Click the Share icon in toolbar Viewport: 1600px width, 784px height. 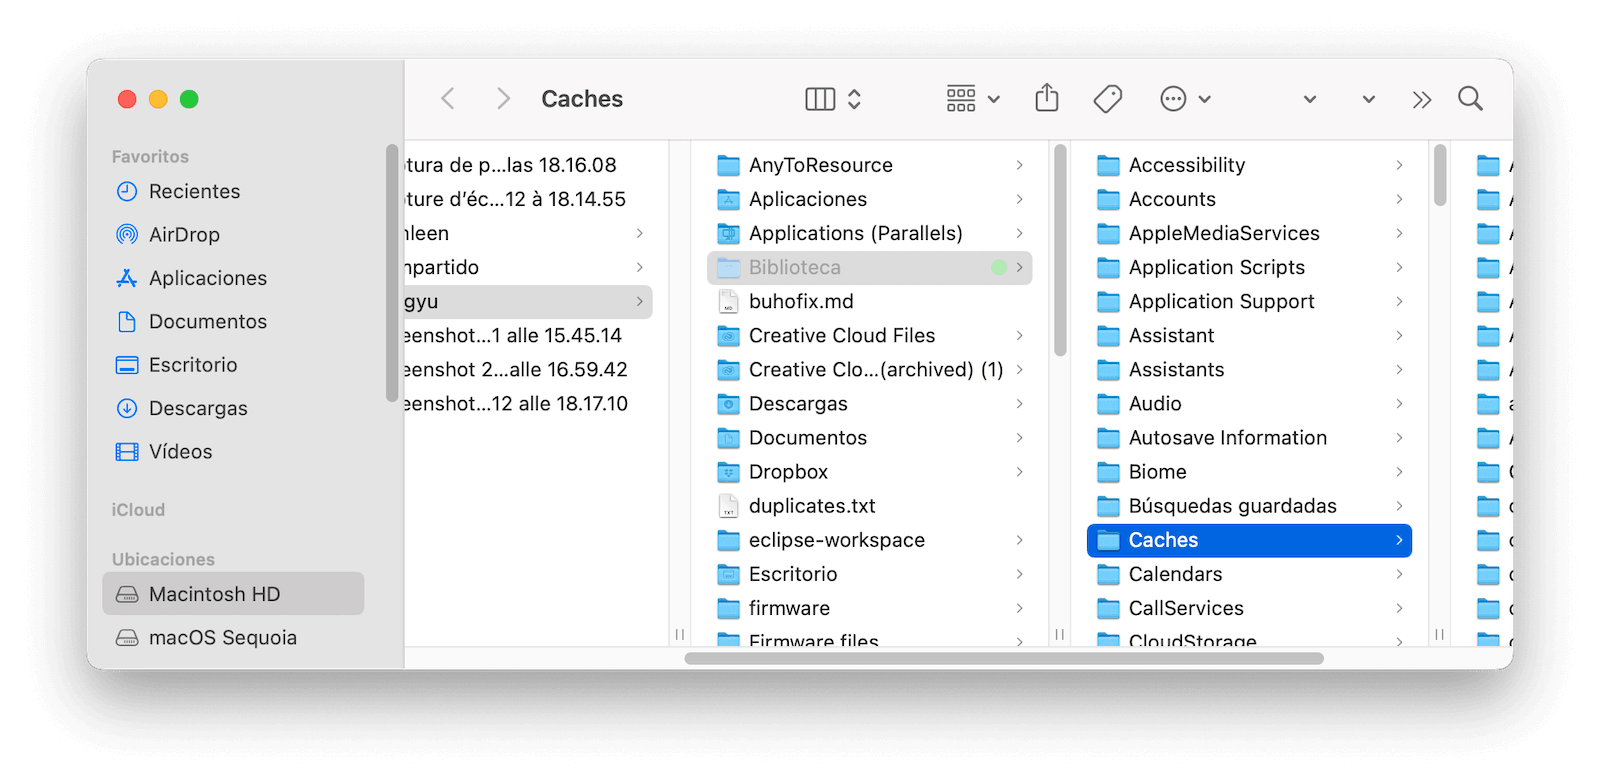[x=1046, y=98]
